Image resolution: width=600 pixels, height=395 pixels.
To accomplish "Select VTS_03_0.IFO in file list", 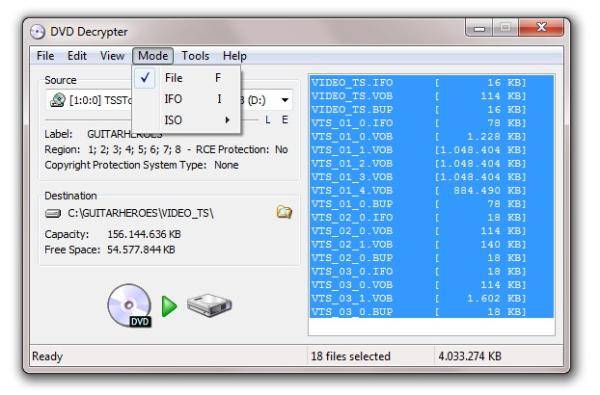I will click(432, 271).
